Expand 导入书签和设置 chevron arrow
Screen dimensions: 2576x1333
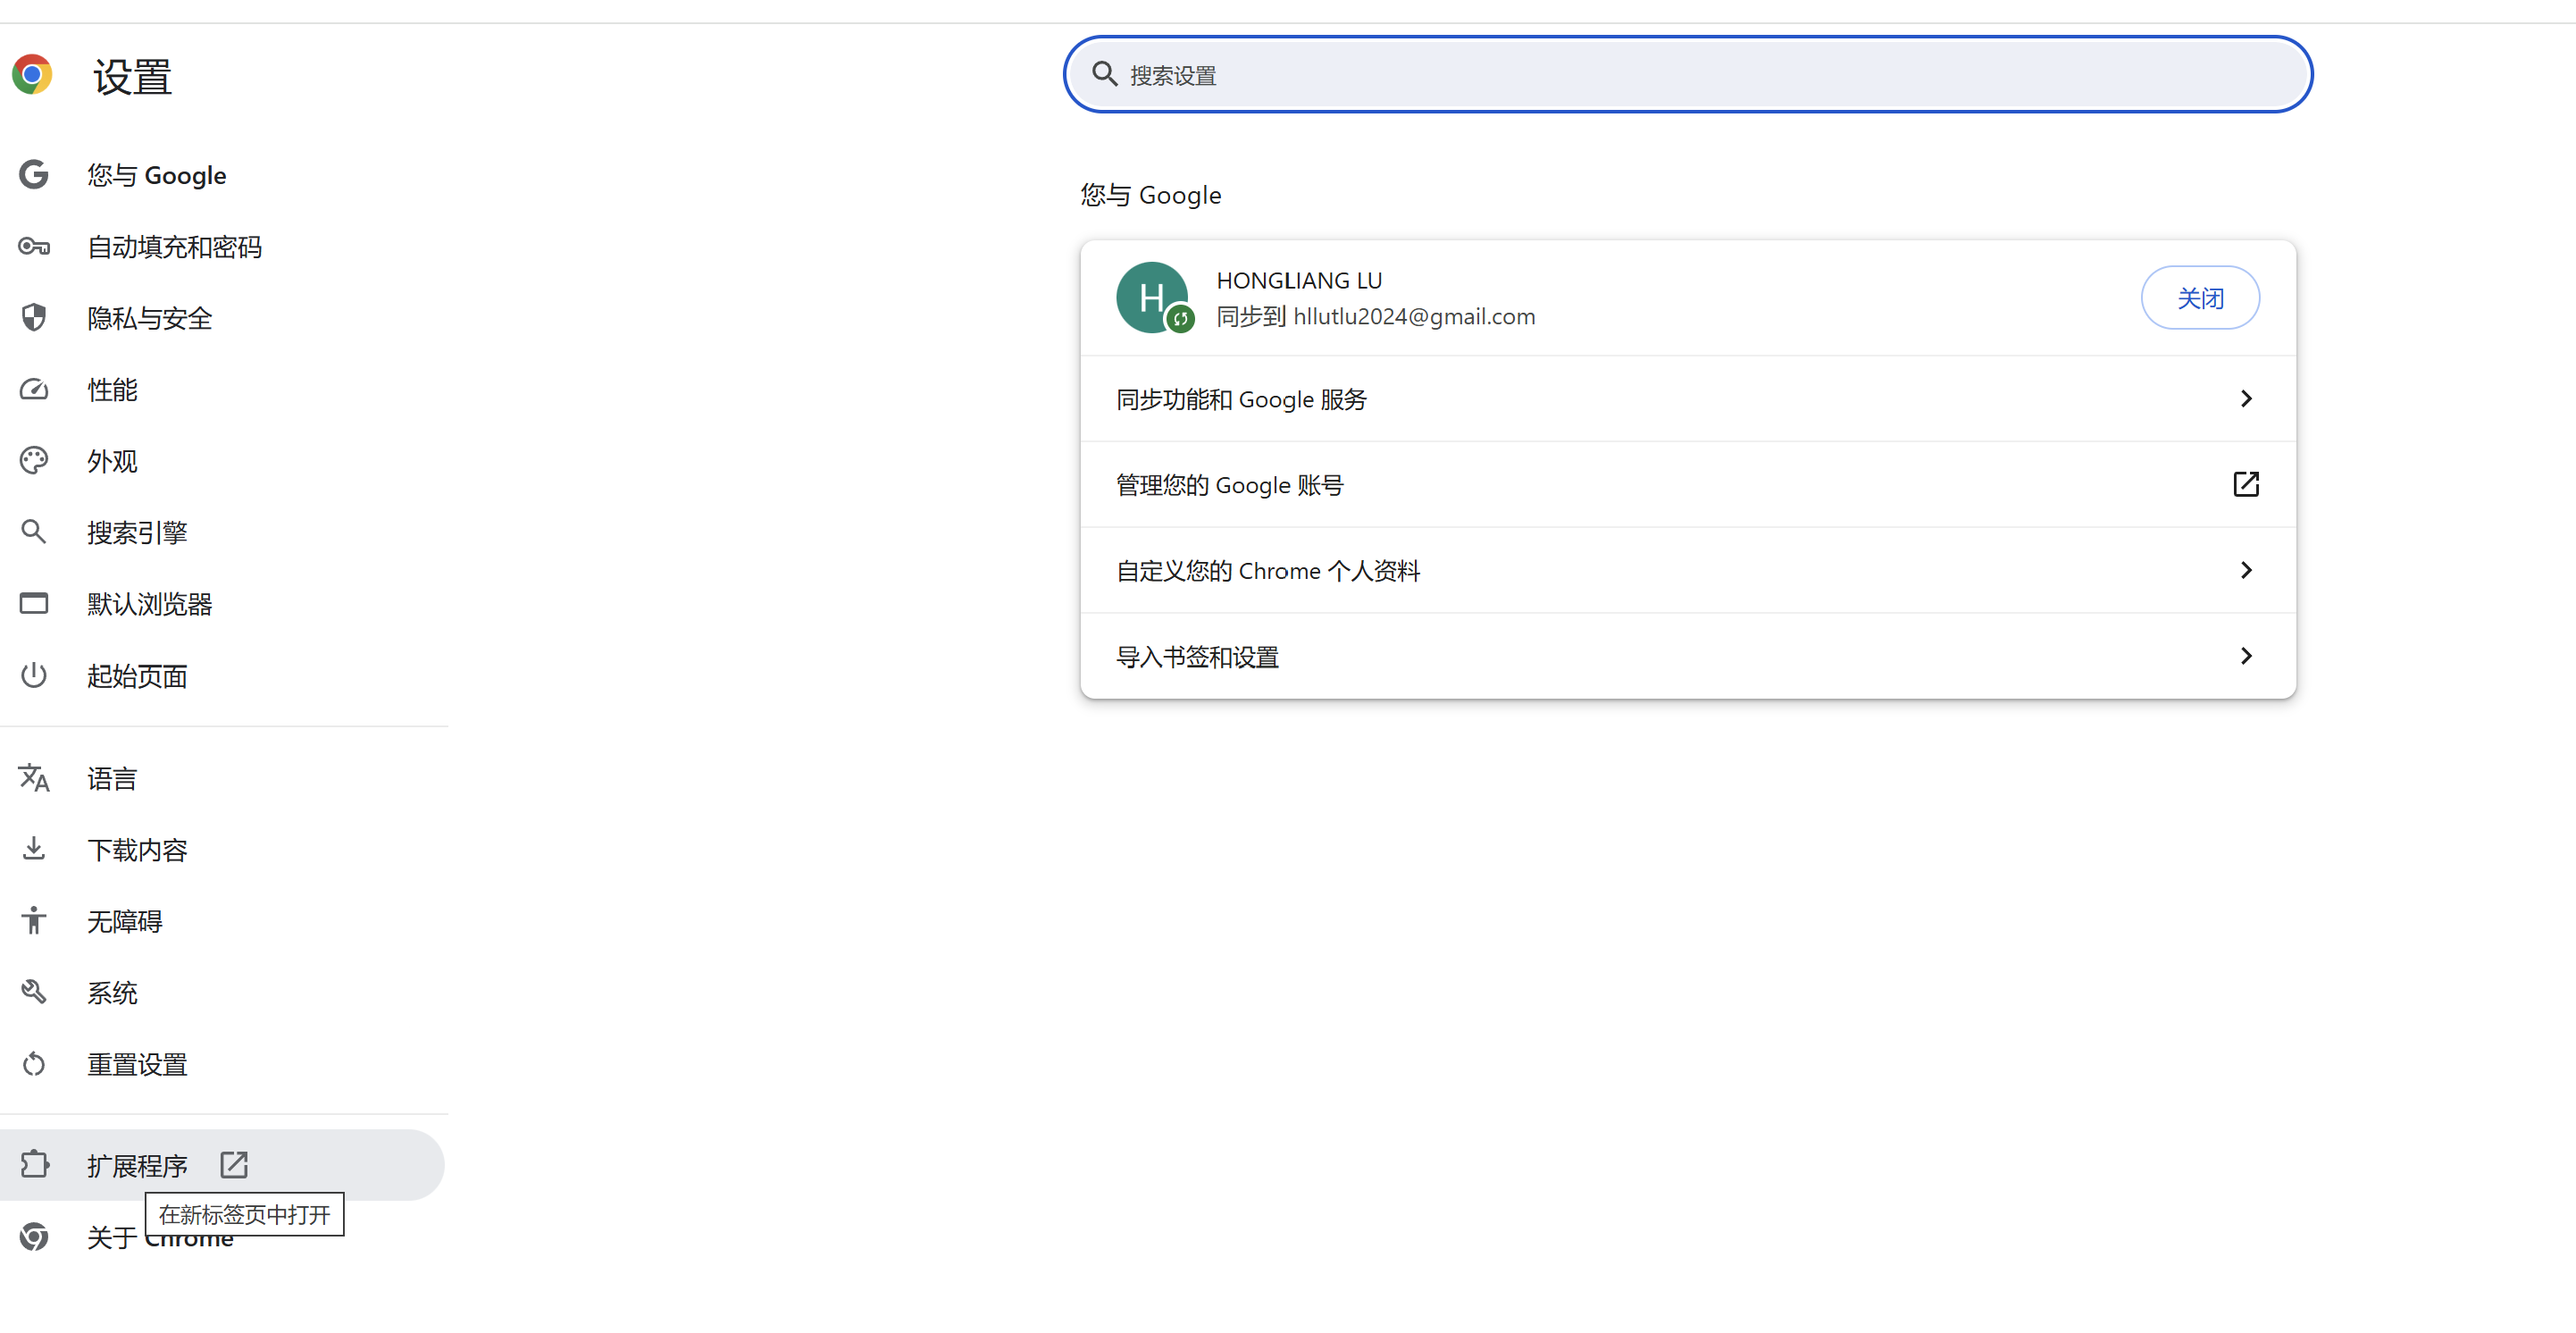click(2245, 656)
